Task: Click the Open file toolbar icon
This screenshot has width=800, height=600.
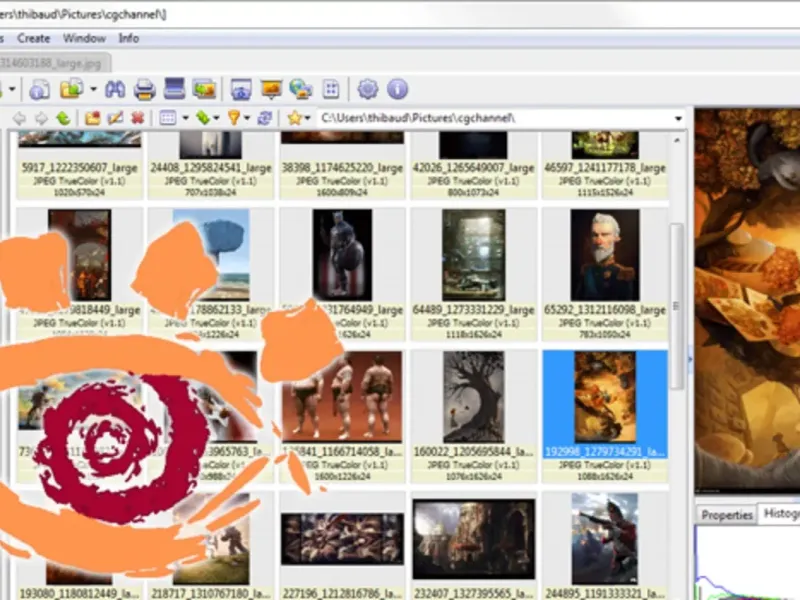Action: point(39,89)
